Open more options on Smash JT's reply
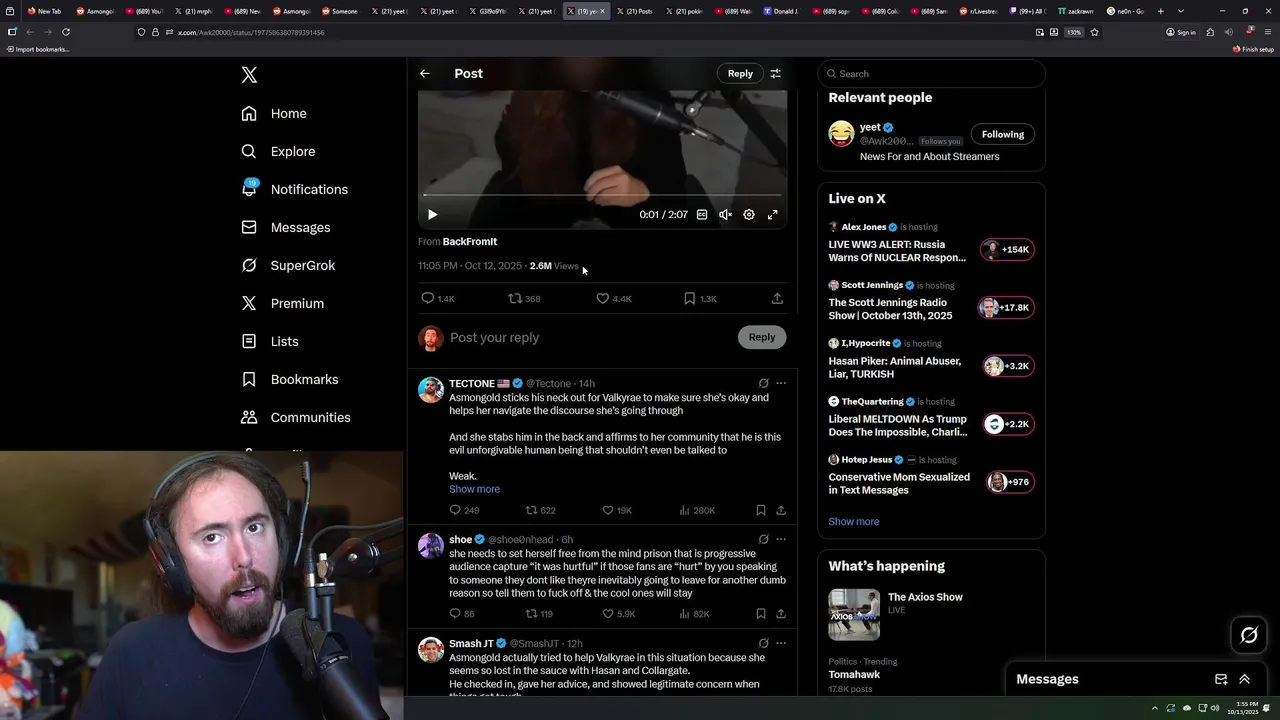 781,643
